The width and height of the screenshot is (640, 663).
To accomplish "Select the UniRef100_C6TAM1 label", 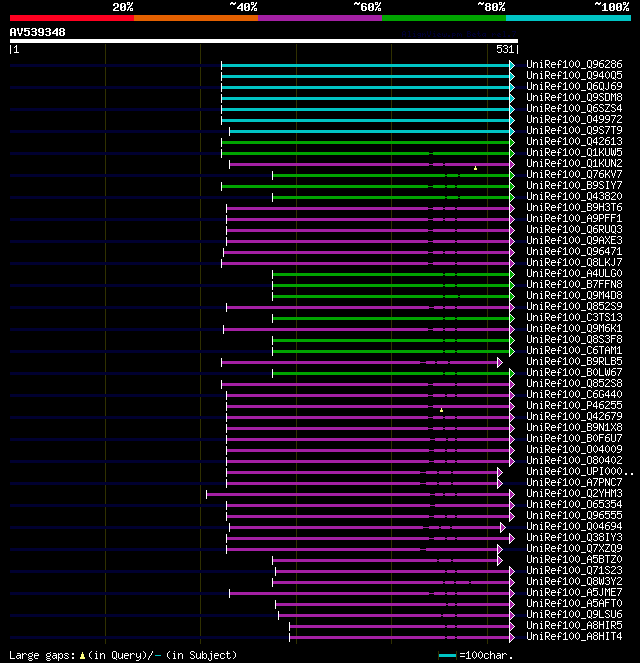I will (x=574, y=350).
